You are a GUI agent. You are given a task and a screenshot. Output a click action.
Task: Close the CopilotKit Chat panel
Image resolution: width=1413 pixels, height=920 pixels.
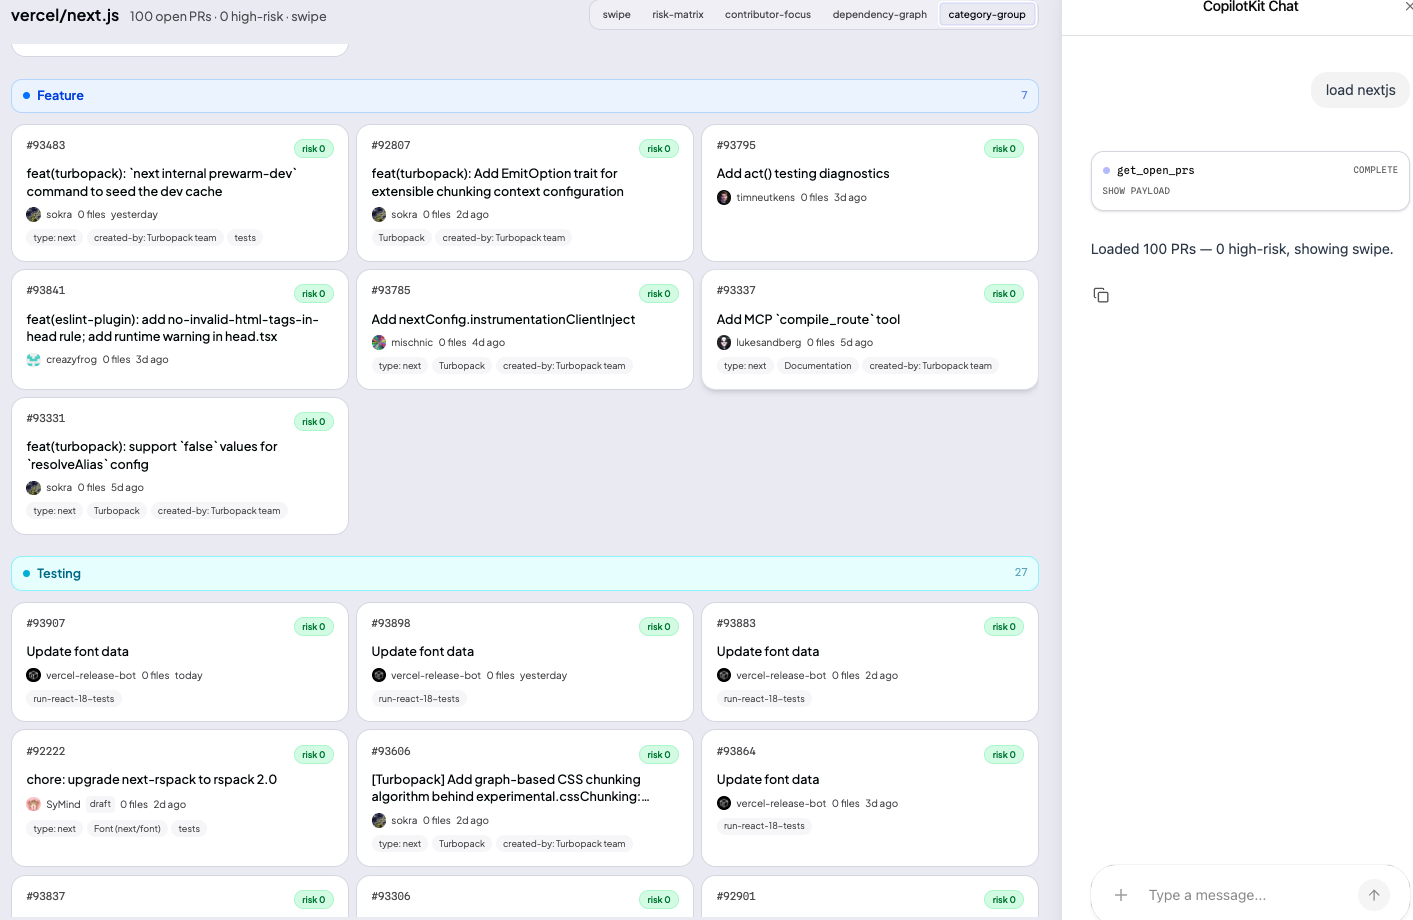pos(1408,7)
